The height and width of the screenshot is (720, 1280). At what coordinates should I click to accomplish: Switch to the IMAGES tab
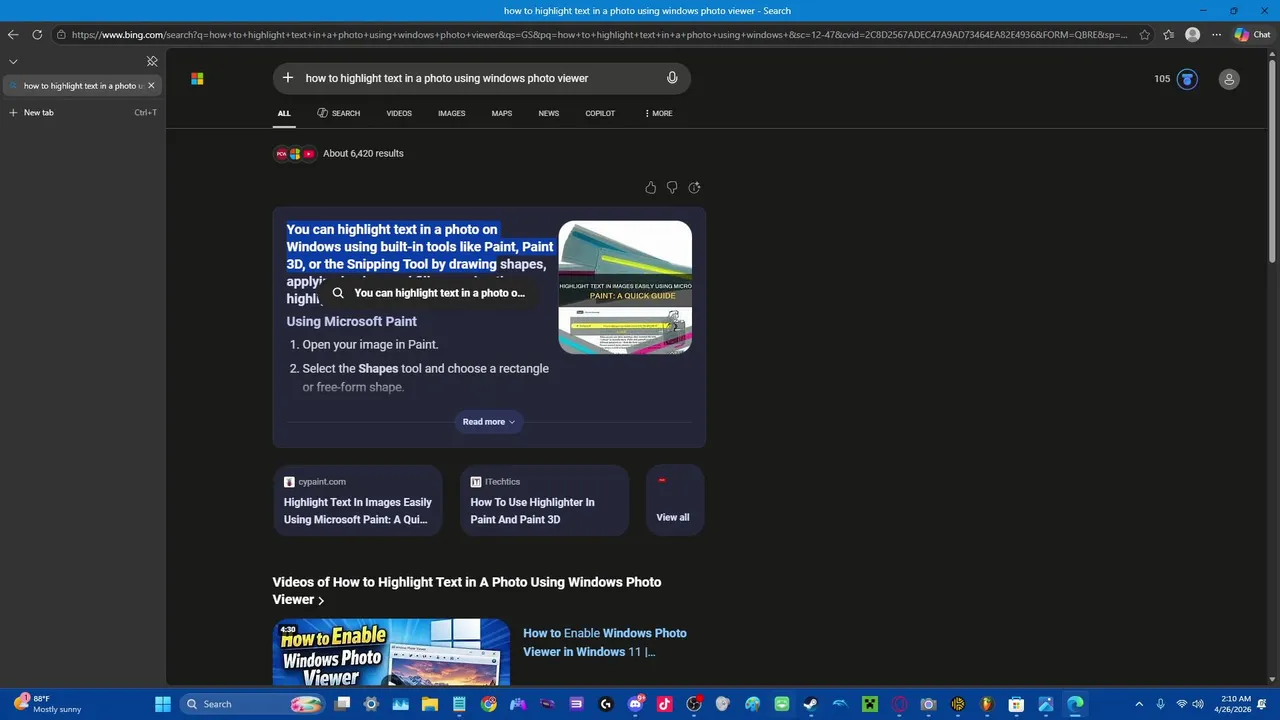[451, 113]
